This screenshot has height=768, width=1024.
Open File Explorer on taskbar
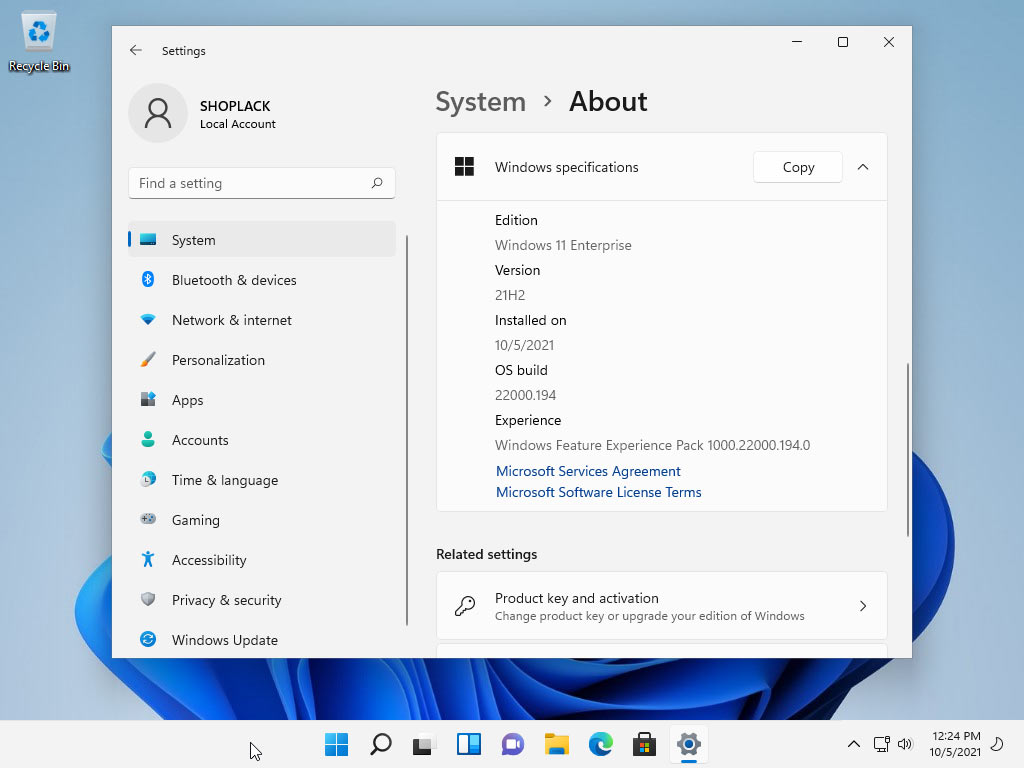[x=557, y=744]
